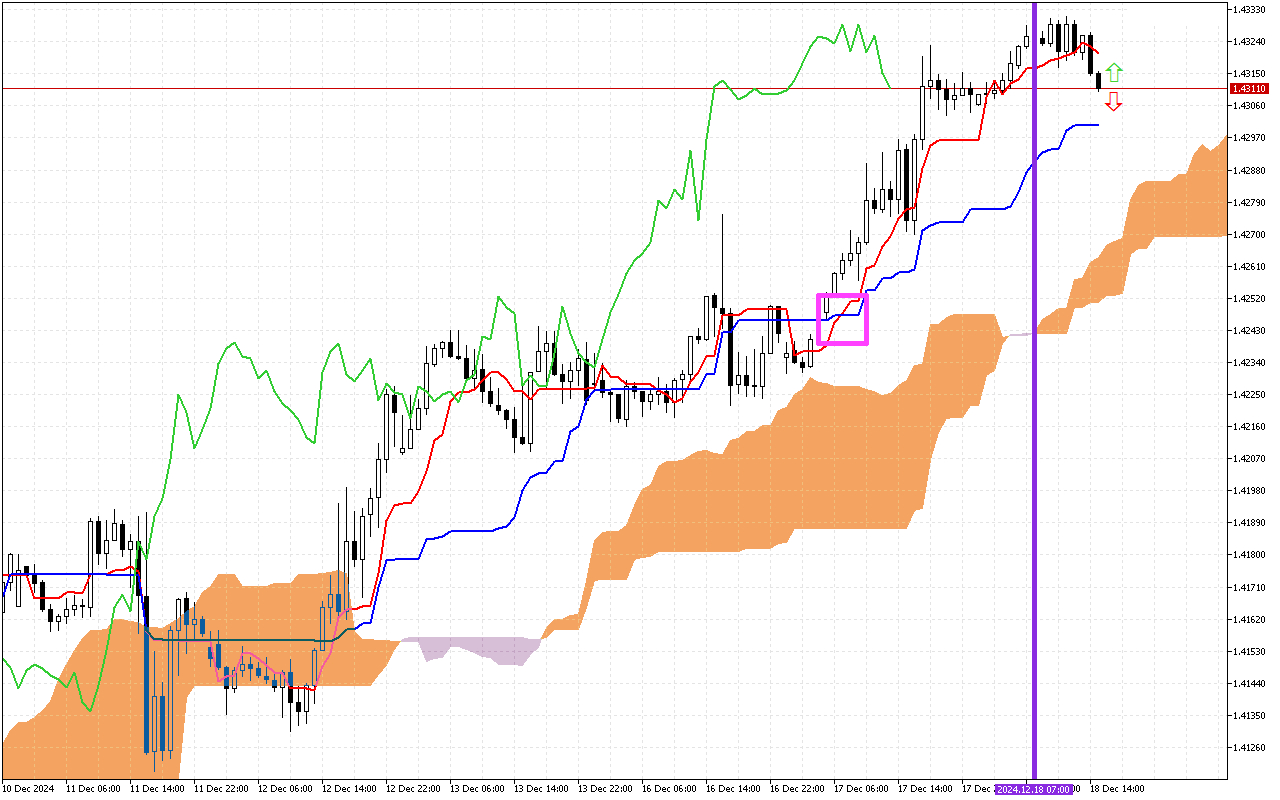Click the 17 Dec 06:00 time label
1280x800 pixels.
861,789
